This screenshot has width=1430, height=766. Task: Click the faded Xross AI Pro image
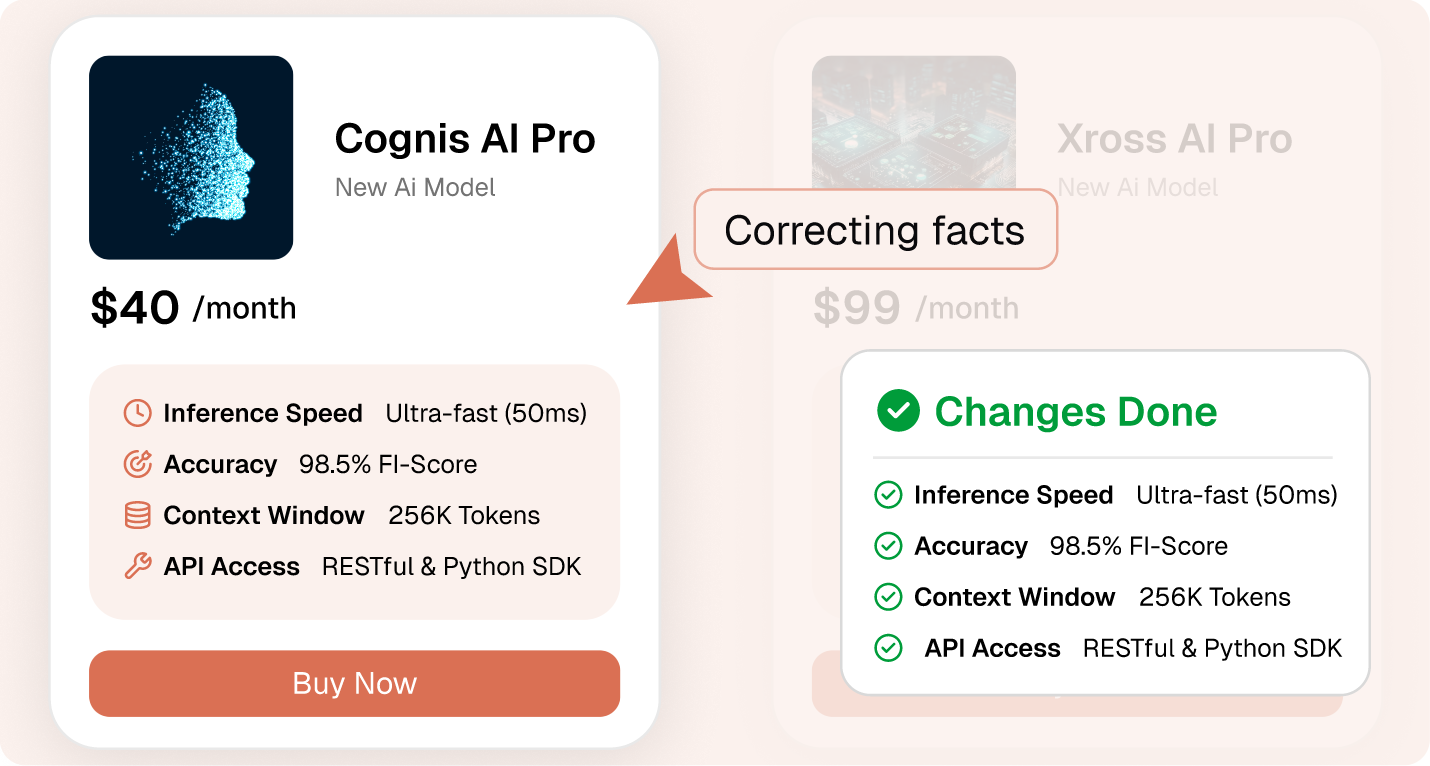pos(913,122)
